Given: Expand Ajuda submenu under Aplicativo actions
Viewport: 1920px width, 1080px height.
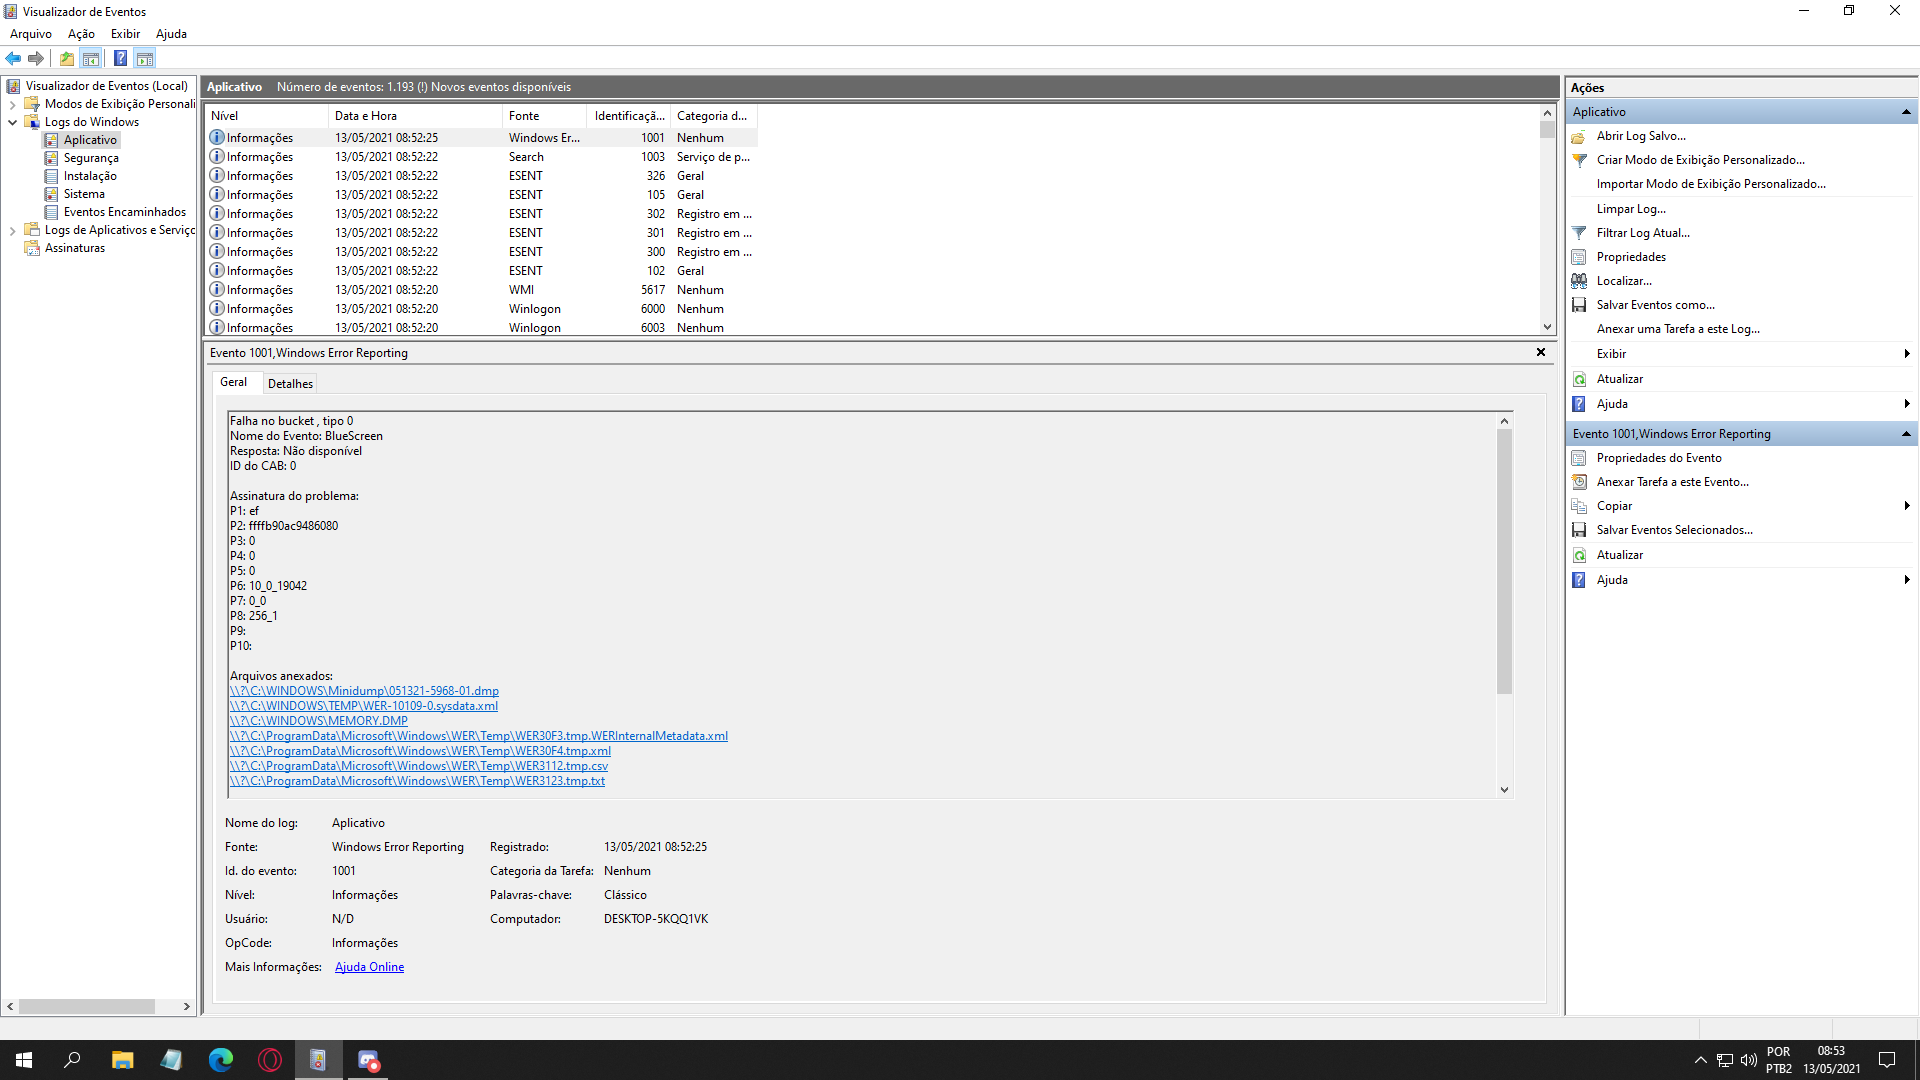Looking at the screenshot, I should [x=1907, y=404].
